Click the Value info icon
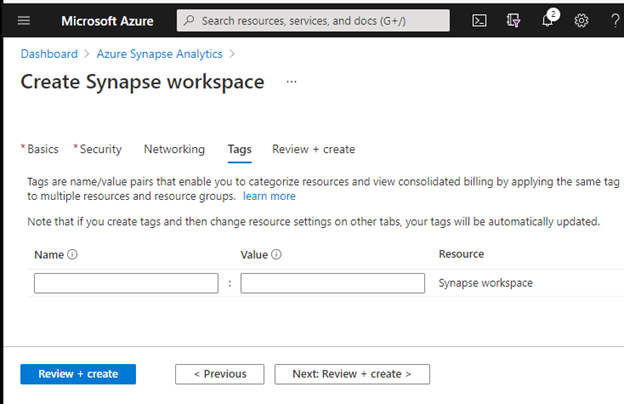624x404 pixels. pos(276,254)
